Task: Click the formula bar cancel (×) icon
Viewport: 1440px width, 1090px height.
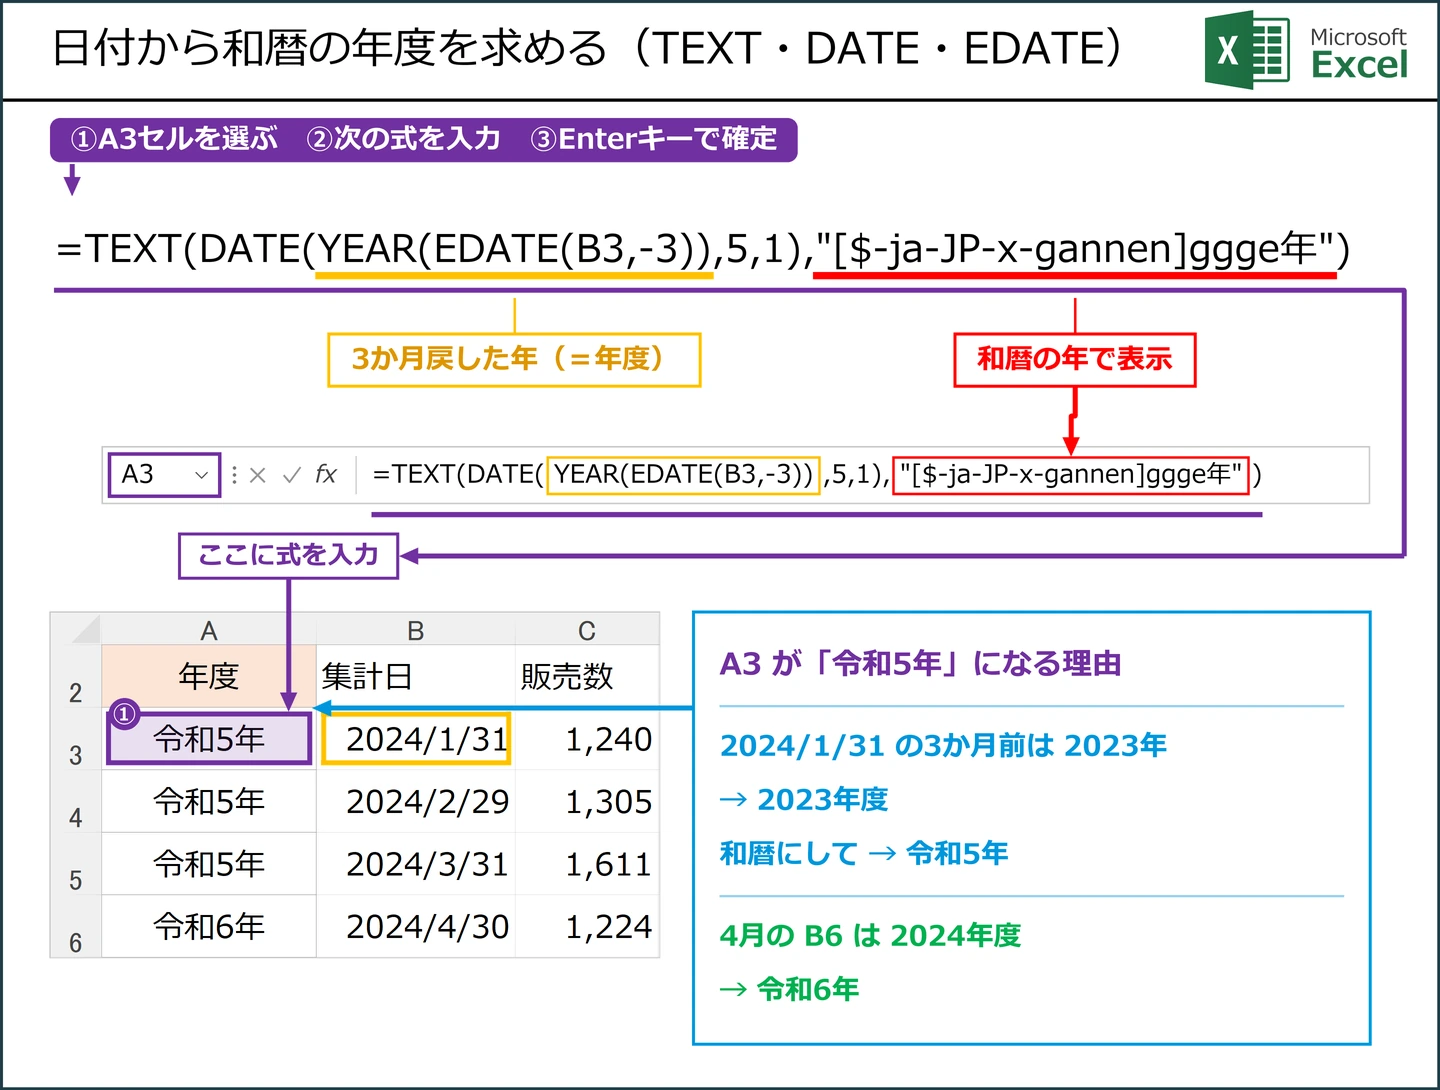Action: coord(258,475)
